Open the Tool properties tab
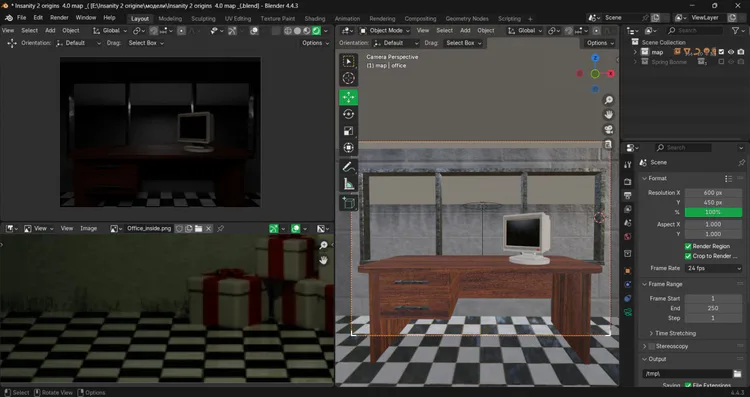The width and height of the screenshot is (750, 397). coord(628,165)
